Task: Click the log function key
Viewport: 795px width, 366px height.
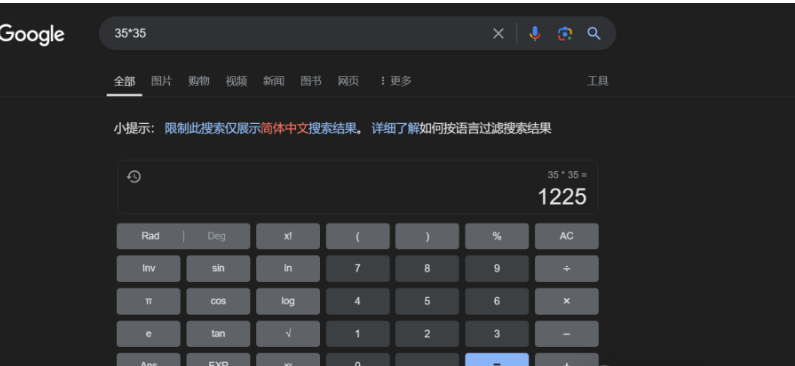Action: tap(288, 301)
